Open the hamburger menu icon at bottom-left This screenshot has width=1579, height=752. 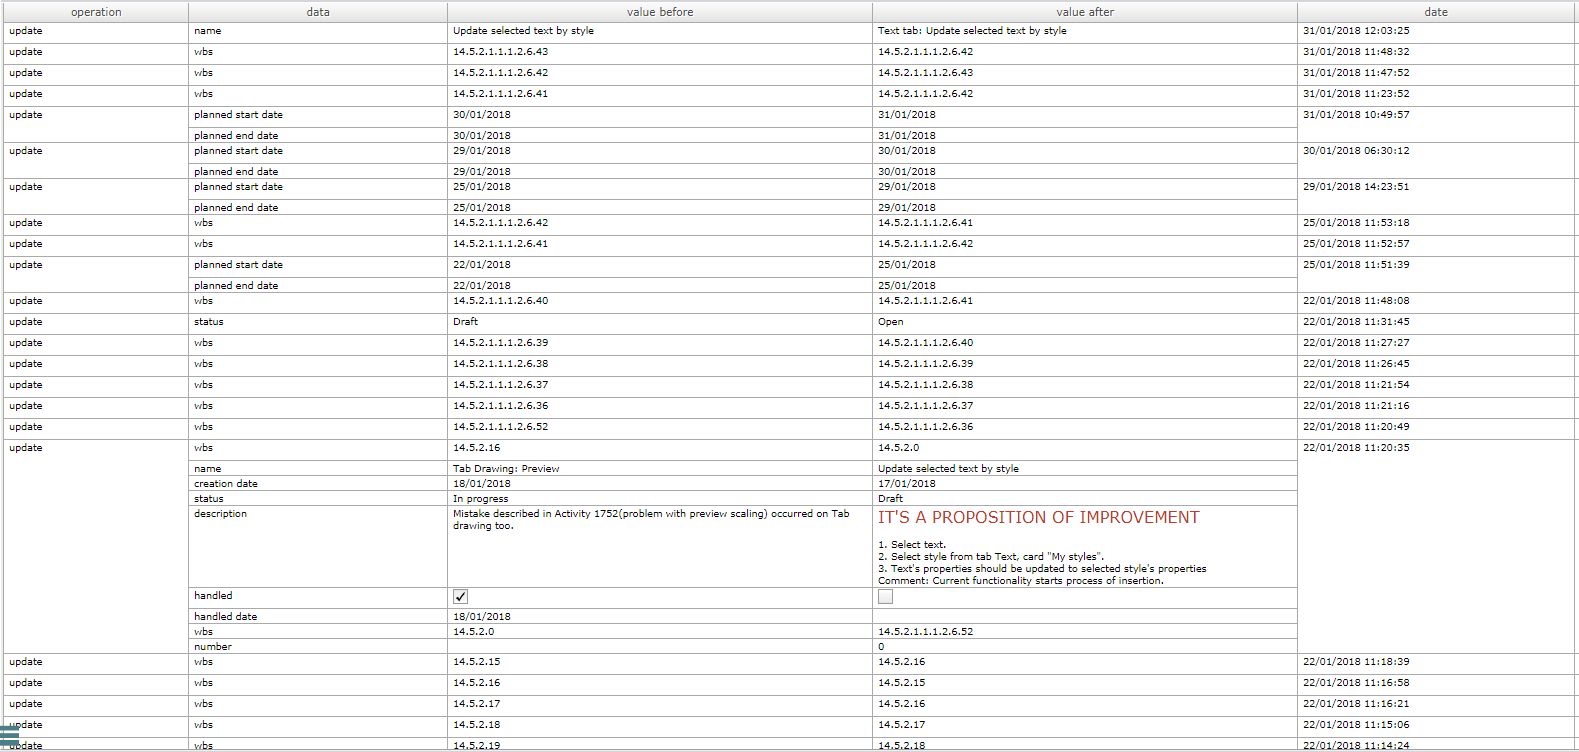point(10,736)
